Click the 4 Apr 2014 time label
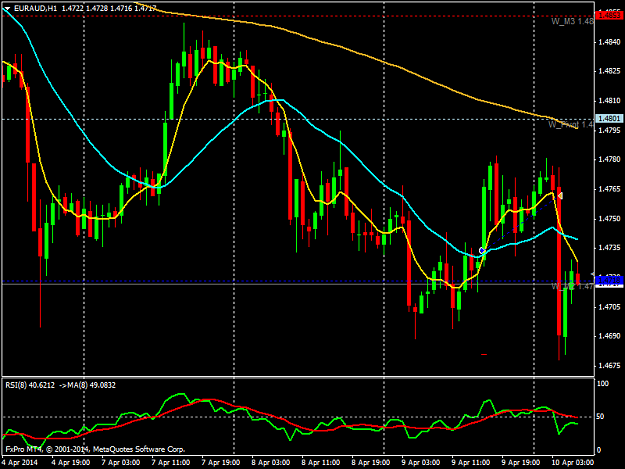The height and width of the screenshot is (469, 625). (20, 463)
